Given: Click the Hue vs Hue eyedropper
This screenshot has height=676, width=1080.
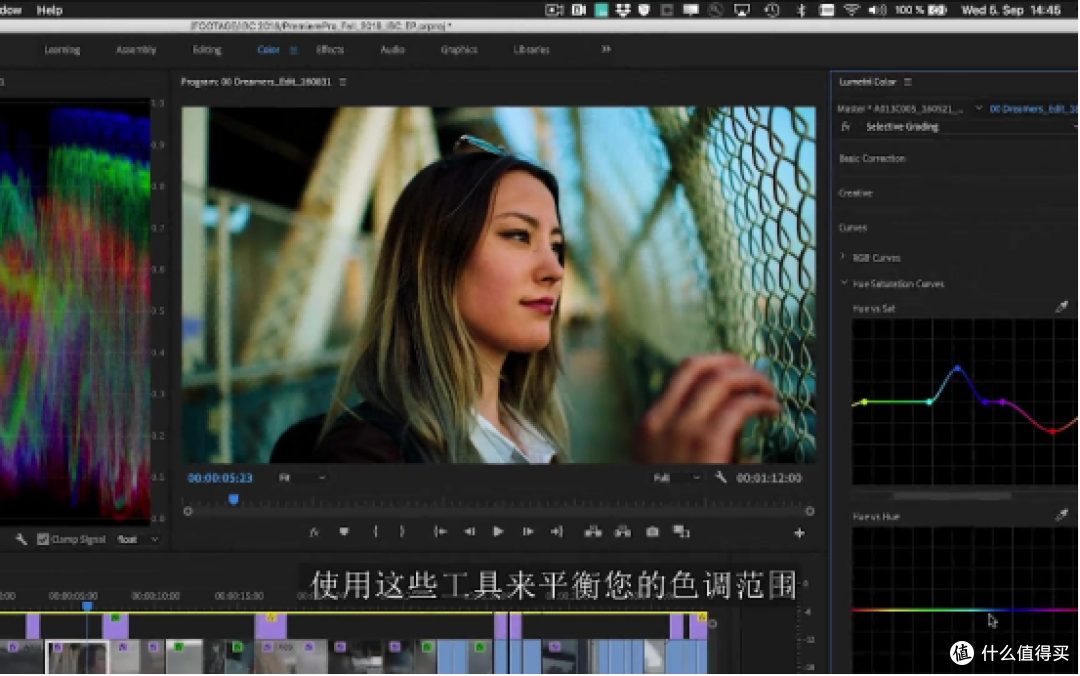Looking at the screenshot, I should (x=1061, y=515).
